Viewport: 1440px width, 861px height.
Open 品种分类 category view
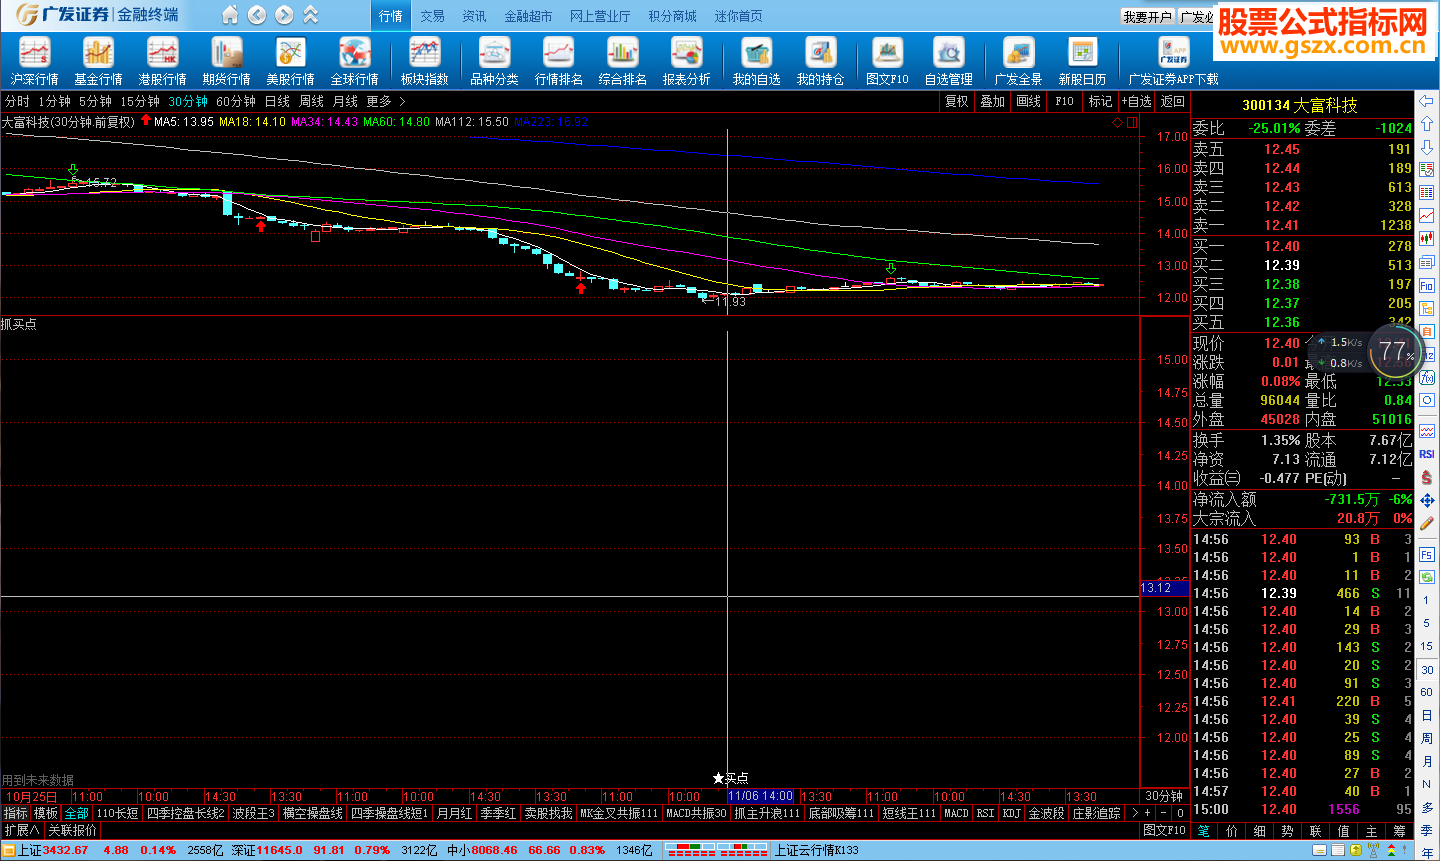click(494, 61)
